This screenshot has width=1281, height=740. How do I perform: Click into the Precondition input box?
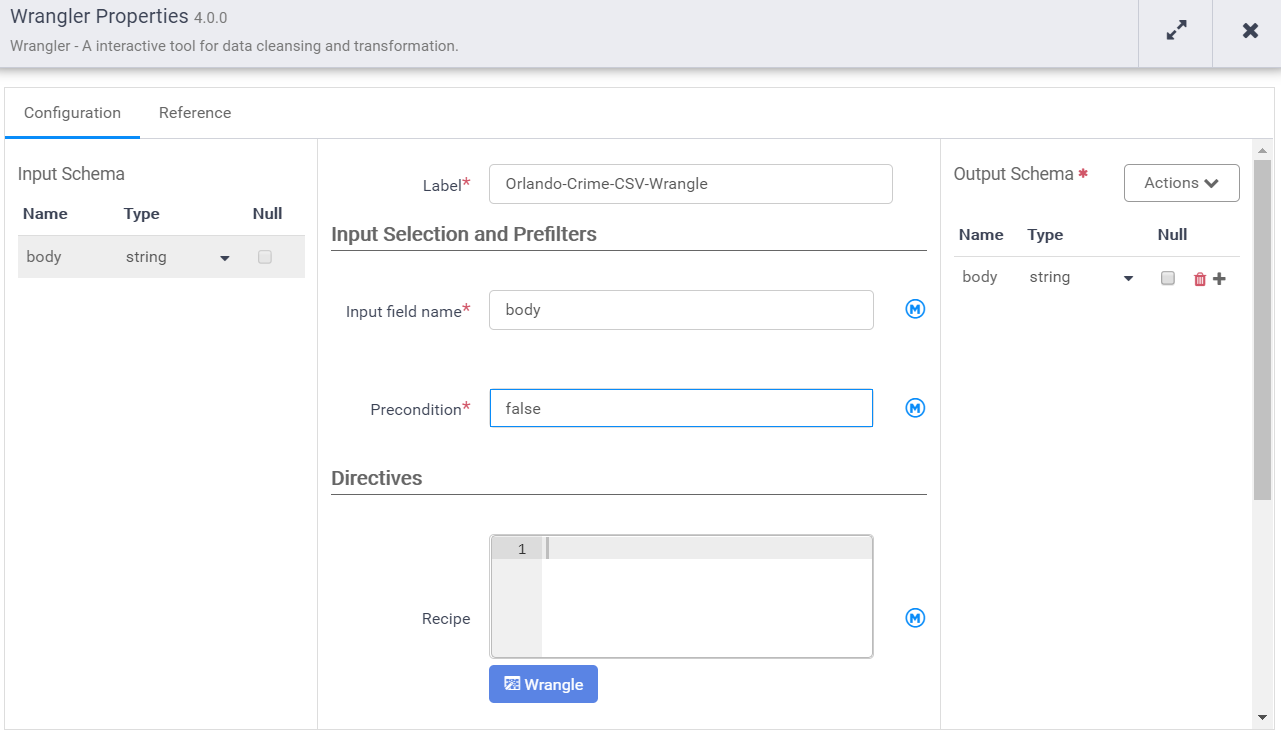[x=680, y=408]
